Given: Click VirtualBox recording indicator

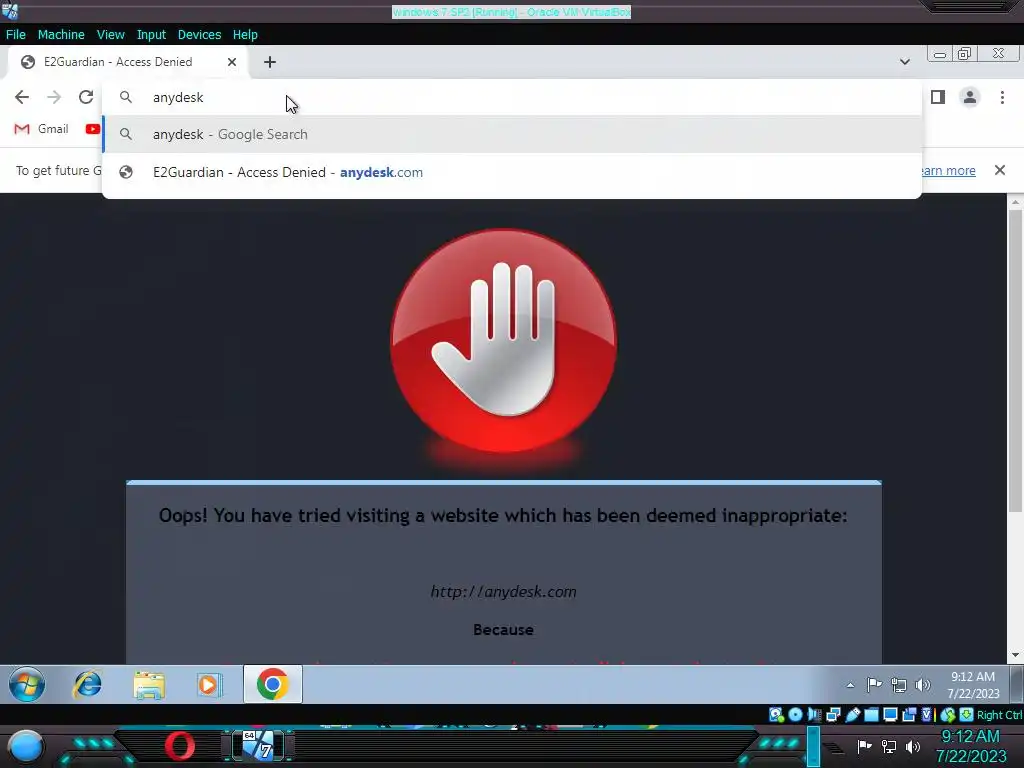Looking at the screenshot, I should pos(909,715).
